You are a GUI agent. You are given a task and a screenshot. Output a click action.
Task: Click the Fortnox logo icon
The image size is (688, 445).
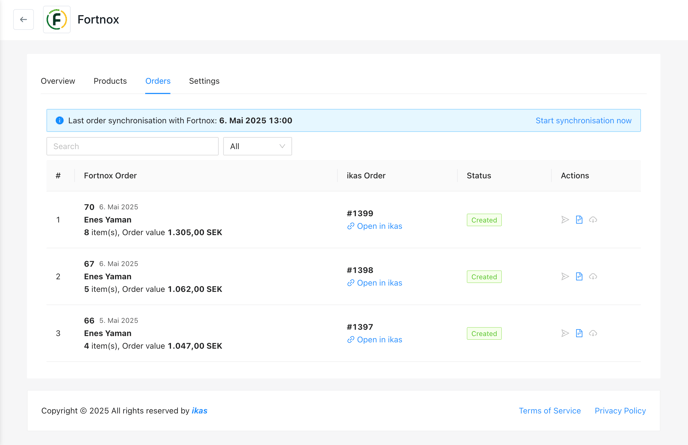click(x=57, y=20)
